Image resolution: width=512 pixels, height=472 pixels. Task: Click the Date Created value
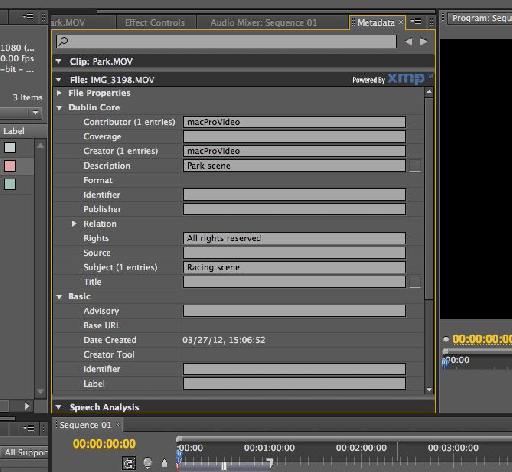point(224,340)
